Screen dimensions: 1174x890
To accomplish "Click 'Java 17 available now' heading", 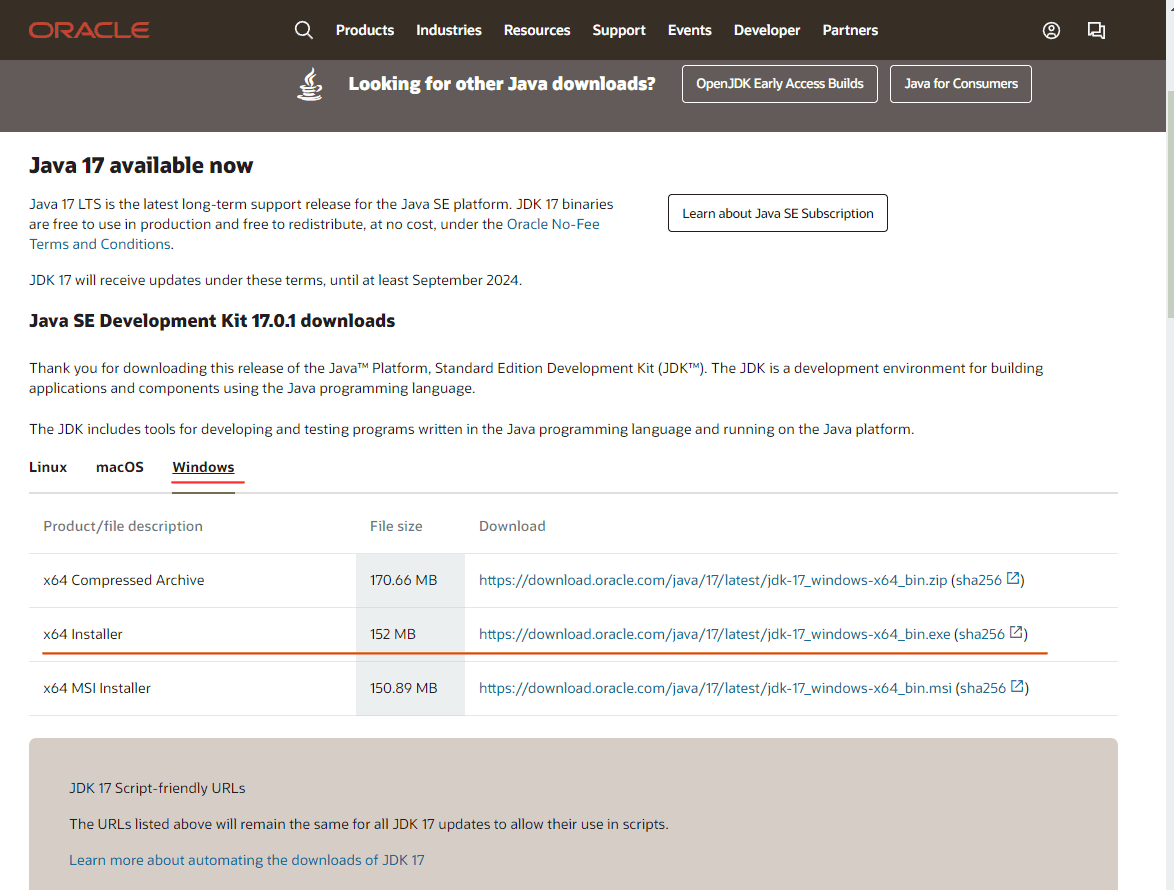I will coord(141,165).
